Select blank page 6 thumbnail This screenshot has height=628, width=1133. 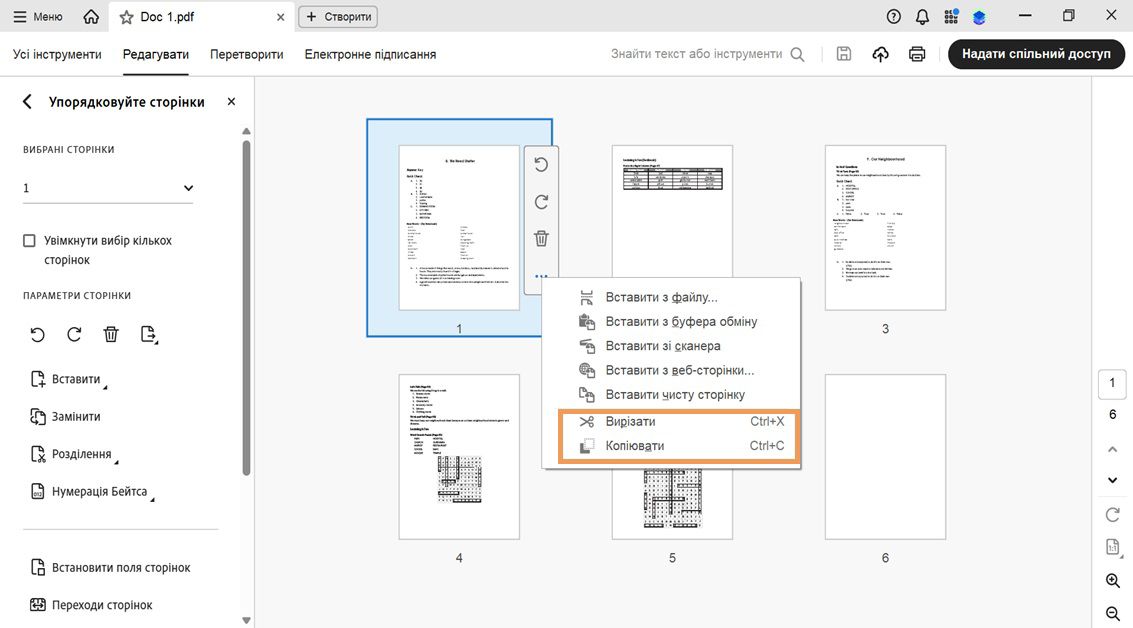point(885,457)
